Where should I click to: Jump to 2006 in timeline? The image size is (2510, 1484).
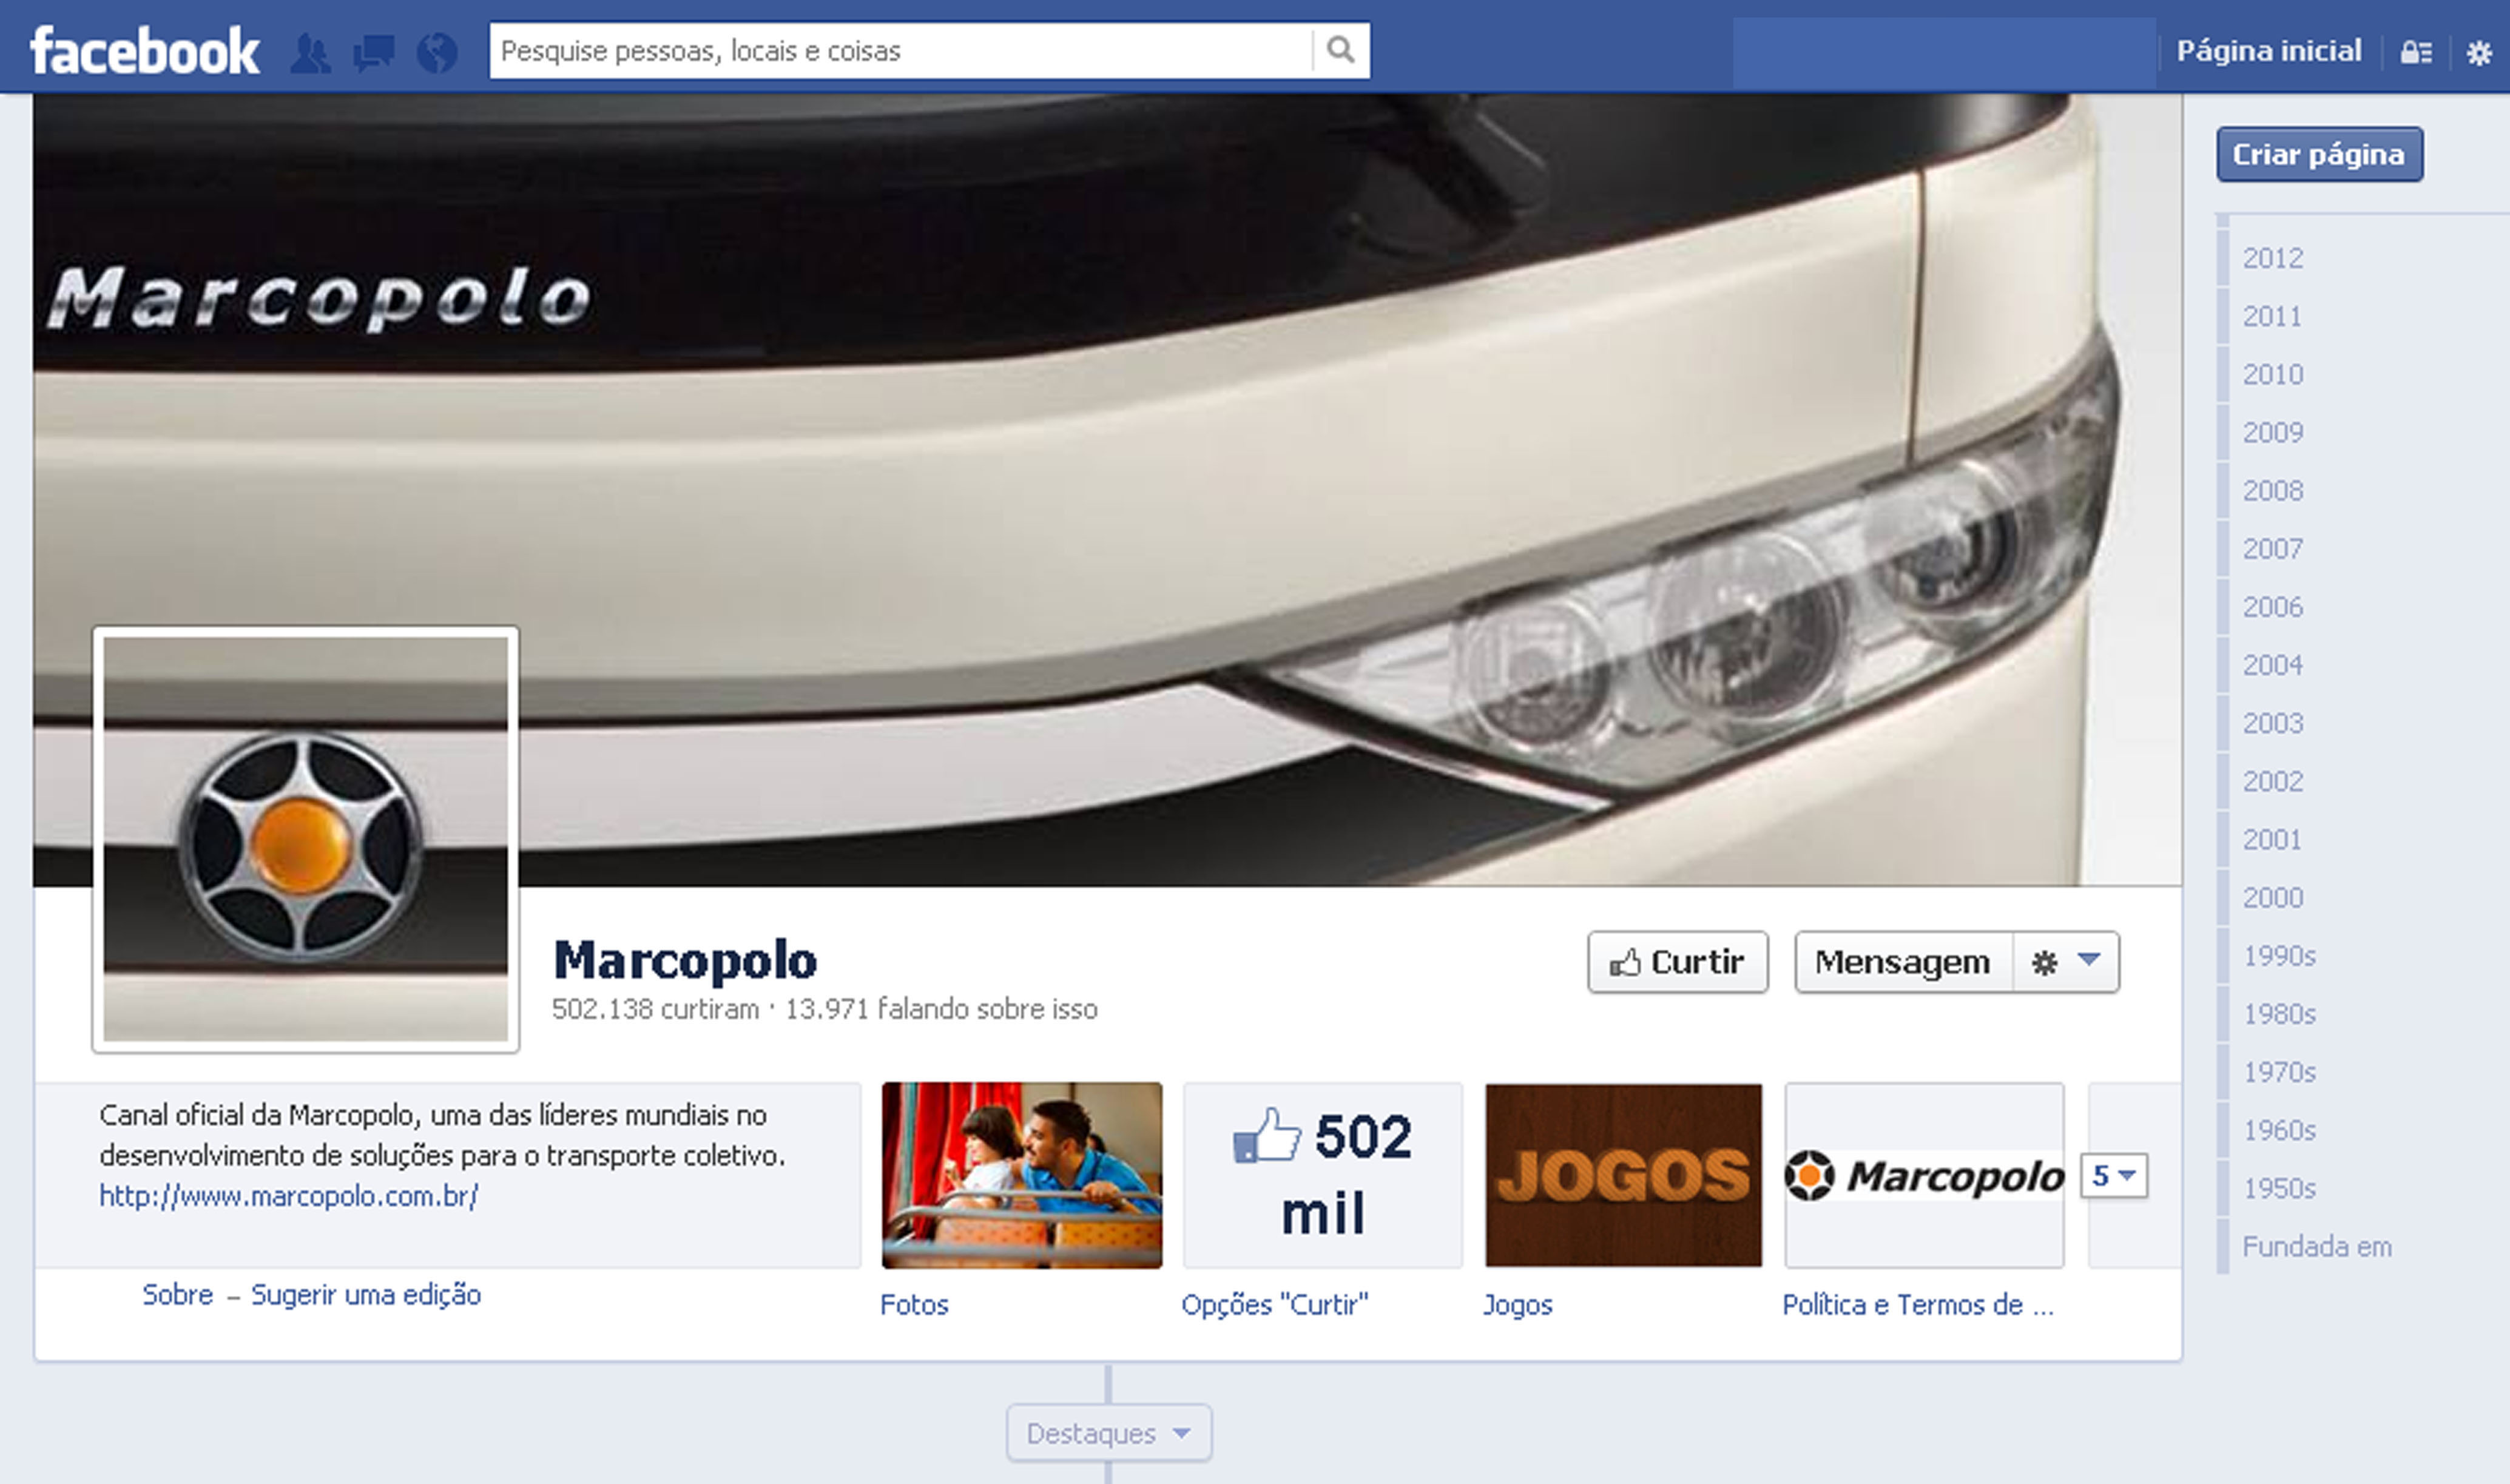tap(2273, 606)
